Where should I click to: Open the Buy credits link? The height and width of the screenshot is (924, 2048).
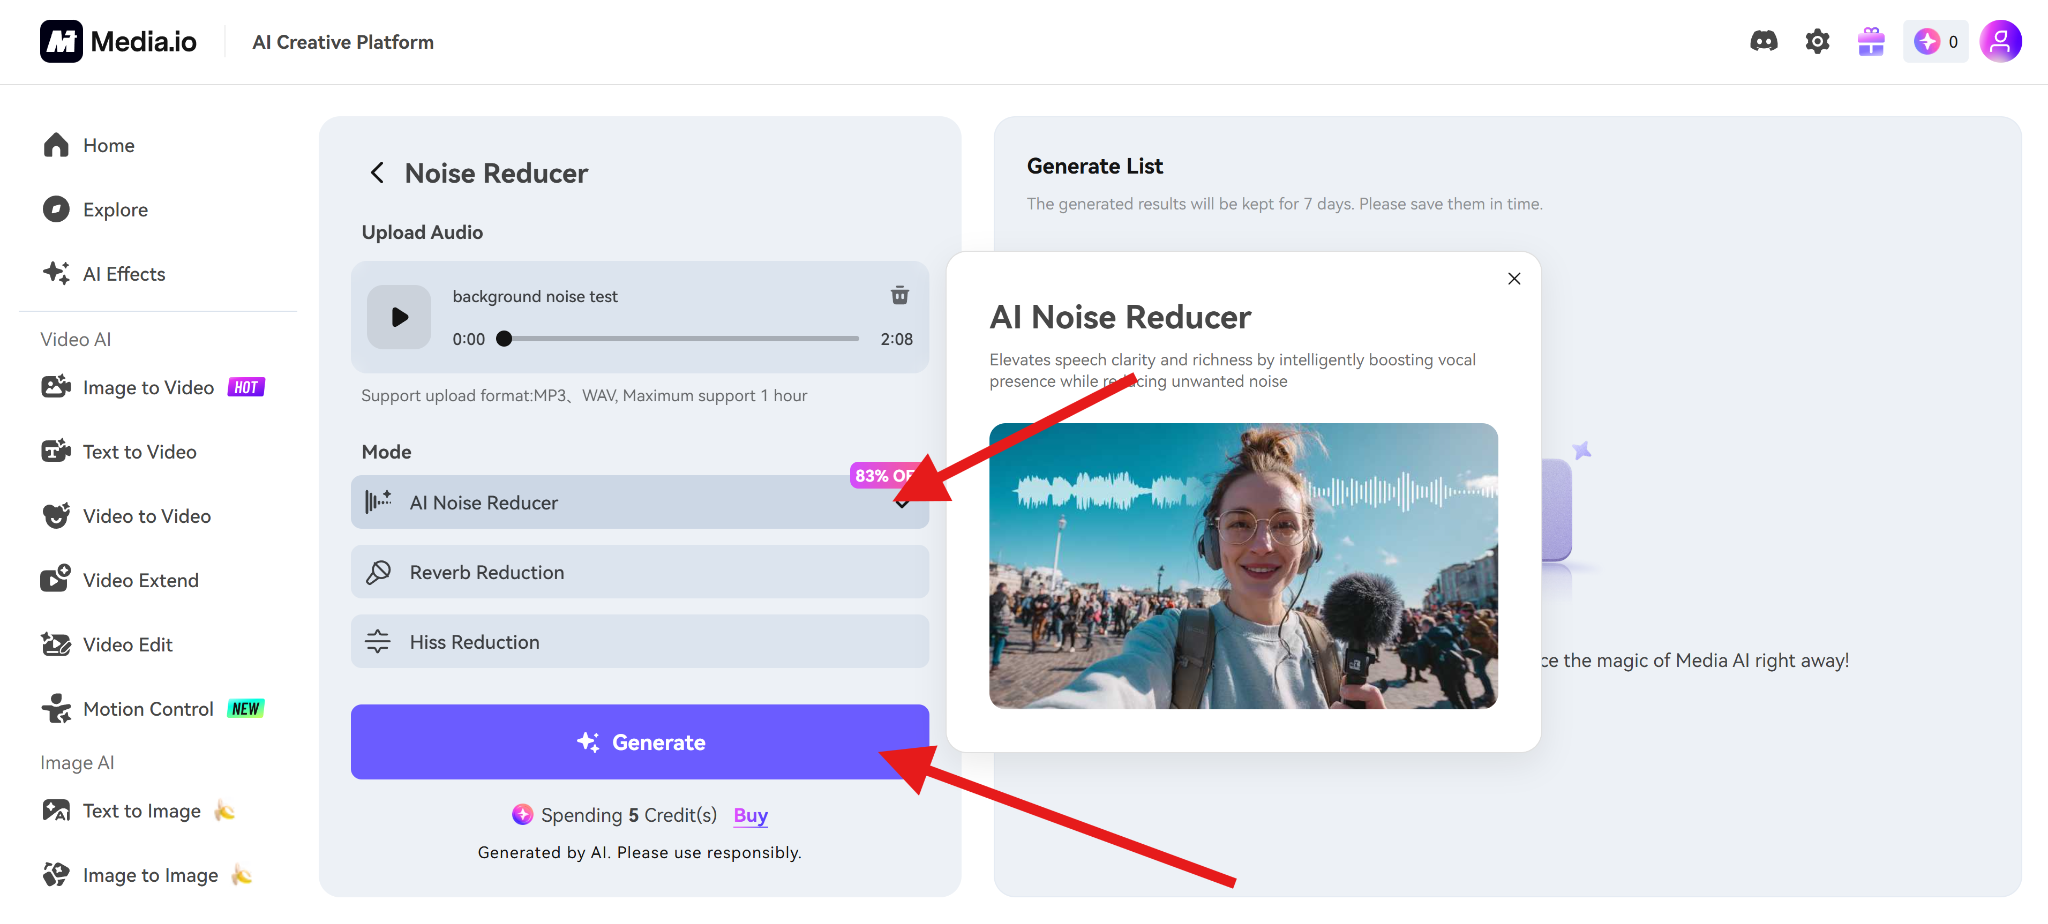pos(749,815)
